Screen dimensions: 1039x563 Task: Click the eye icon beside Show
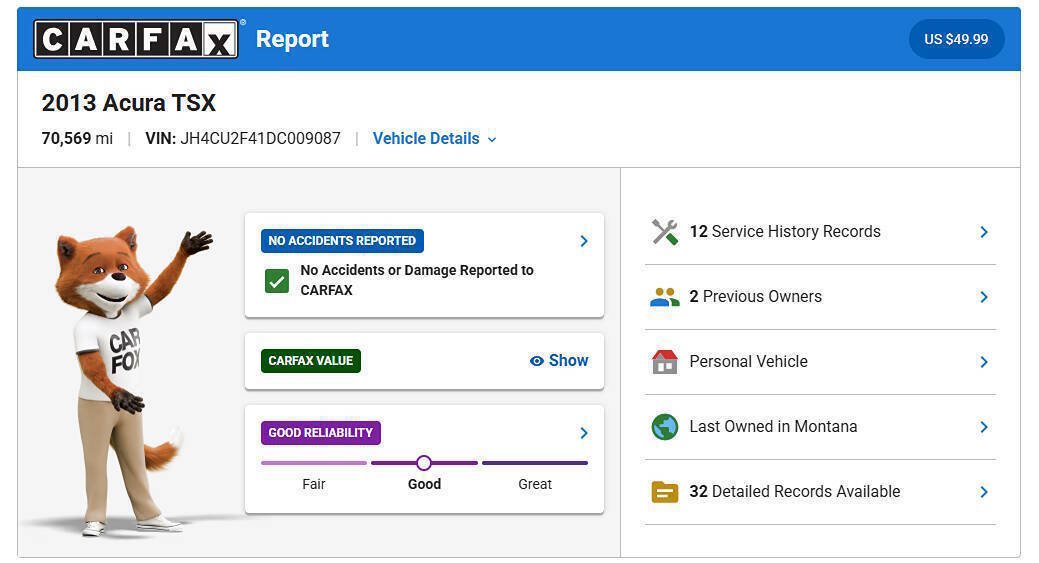click(x=537, y=361)
